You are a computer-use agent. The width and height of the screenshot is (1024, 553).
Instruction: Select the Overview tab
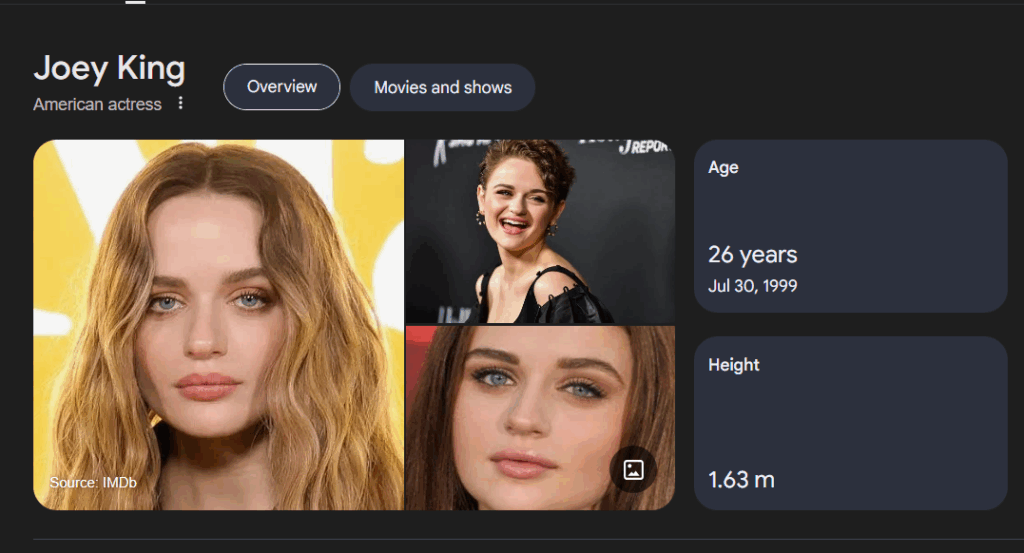pos(281,87)
